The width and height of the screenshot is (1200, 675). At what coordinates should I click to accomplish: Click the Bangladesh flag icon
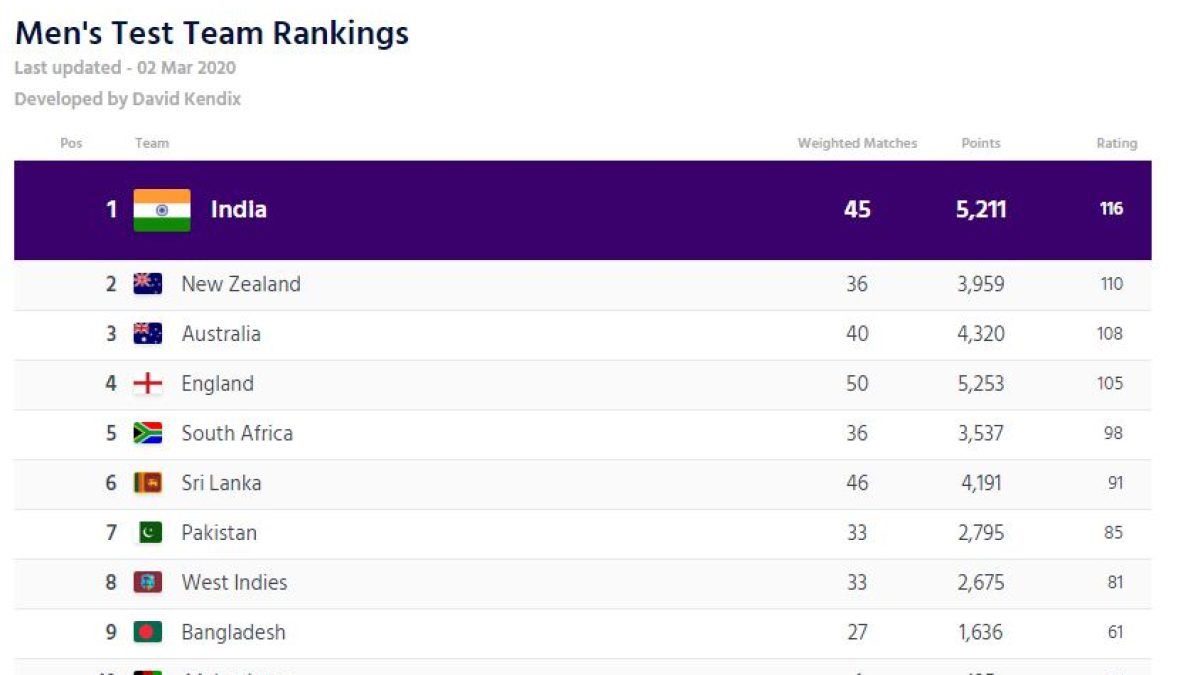[148, 632]
